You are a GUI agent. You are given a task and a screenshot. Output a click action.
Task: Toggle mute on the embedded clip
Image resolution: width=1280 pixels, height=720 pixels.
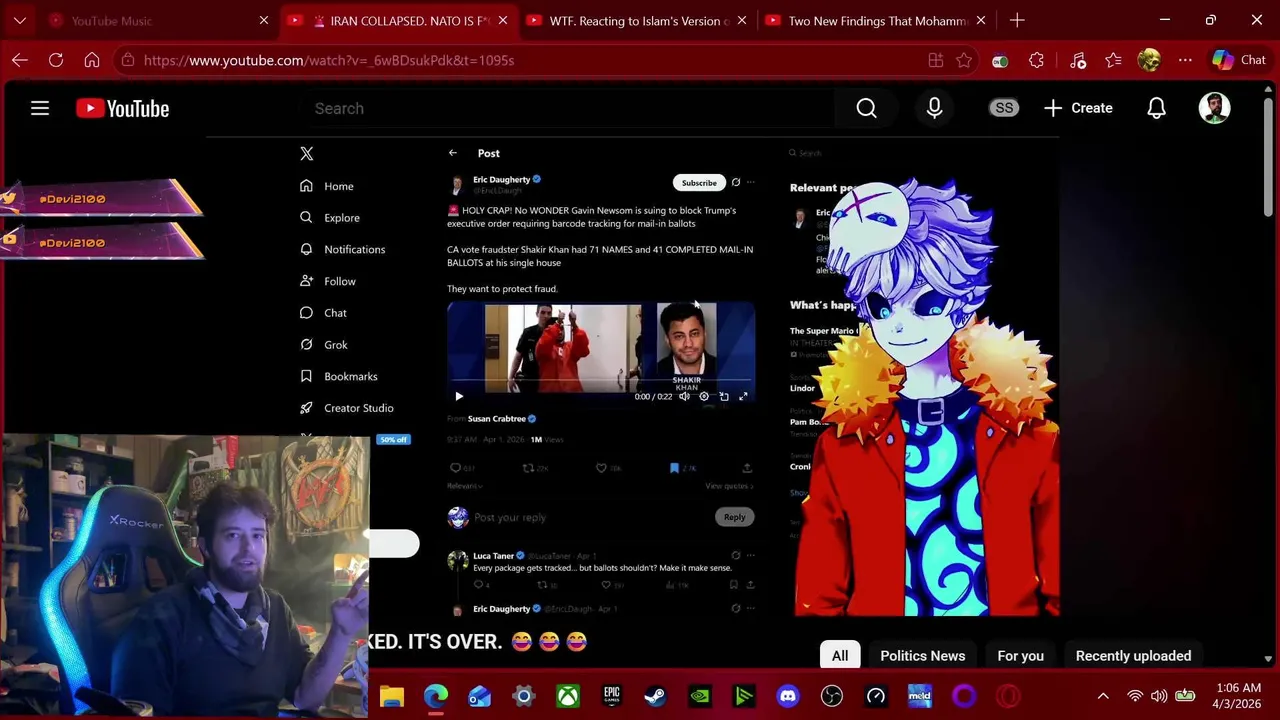click(x=684, y=397)
